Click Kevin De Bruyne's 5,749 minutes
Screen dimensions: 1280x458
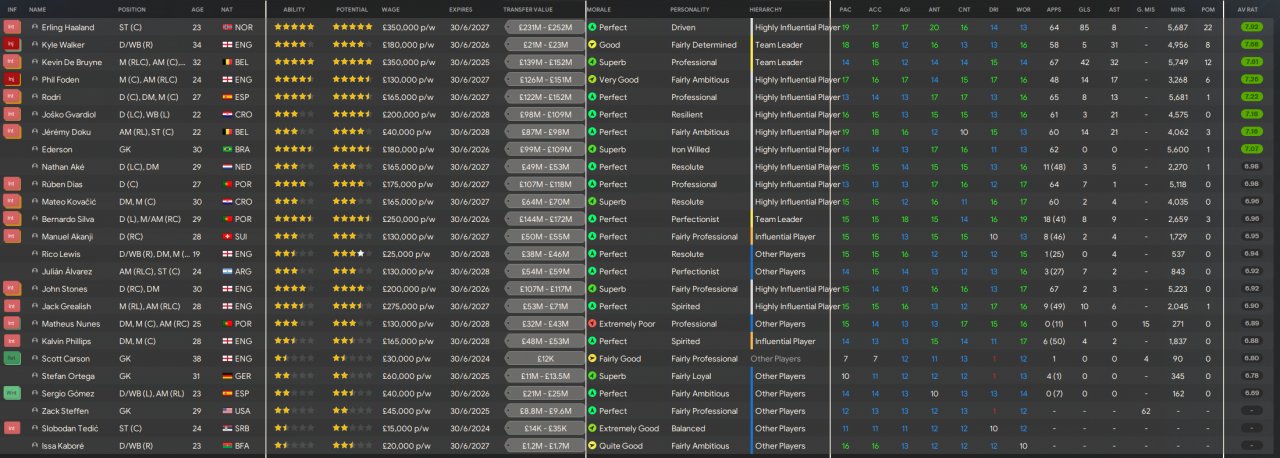point(1180,62)
